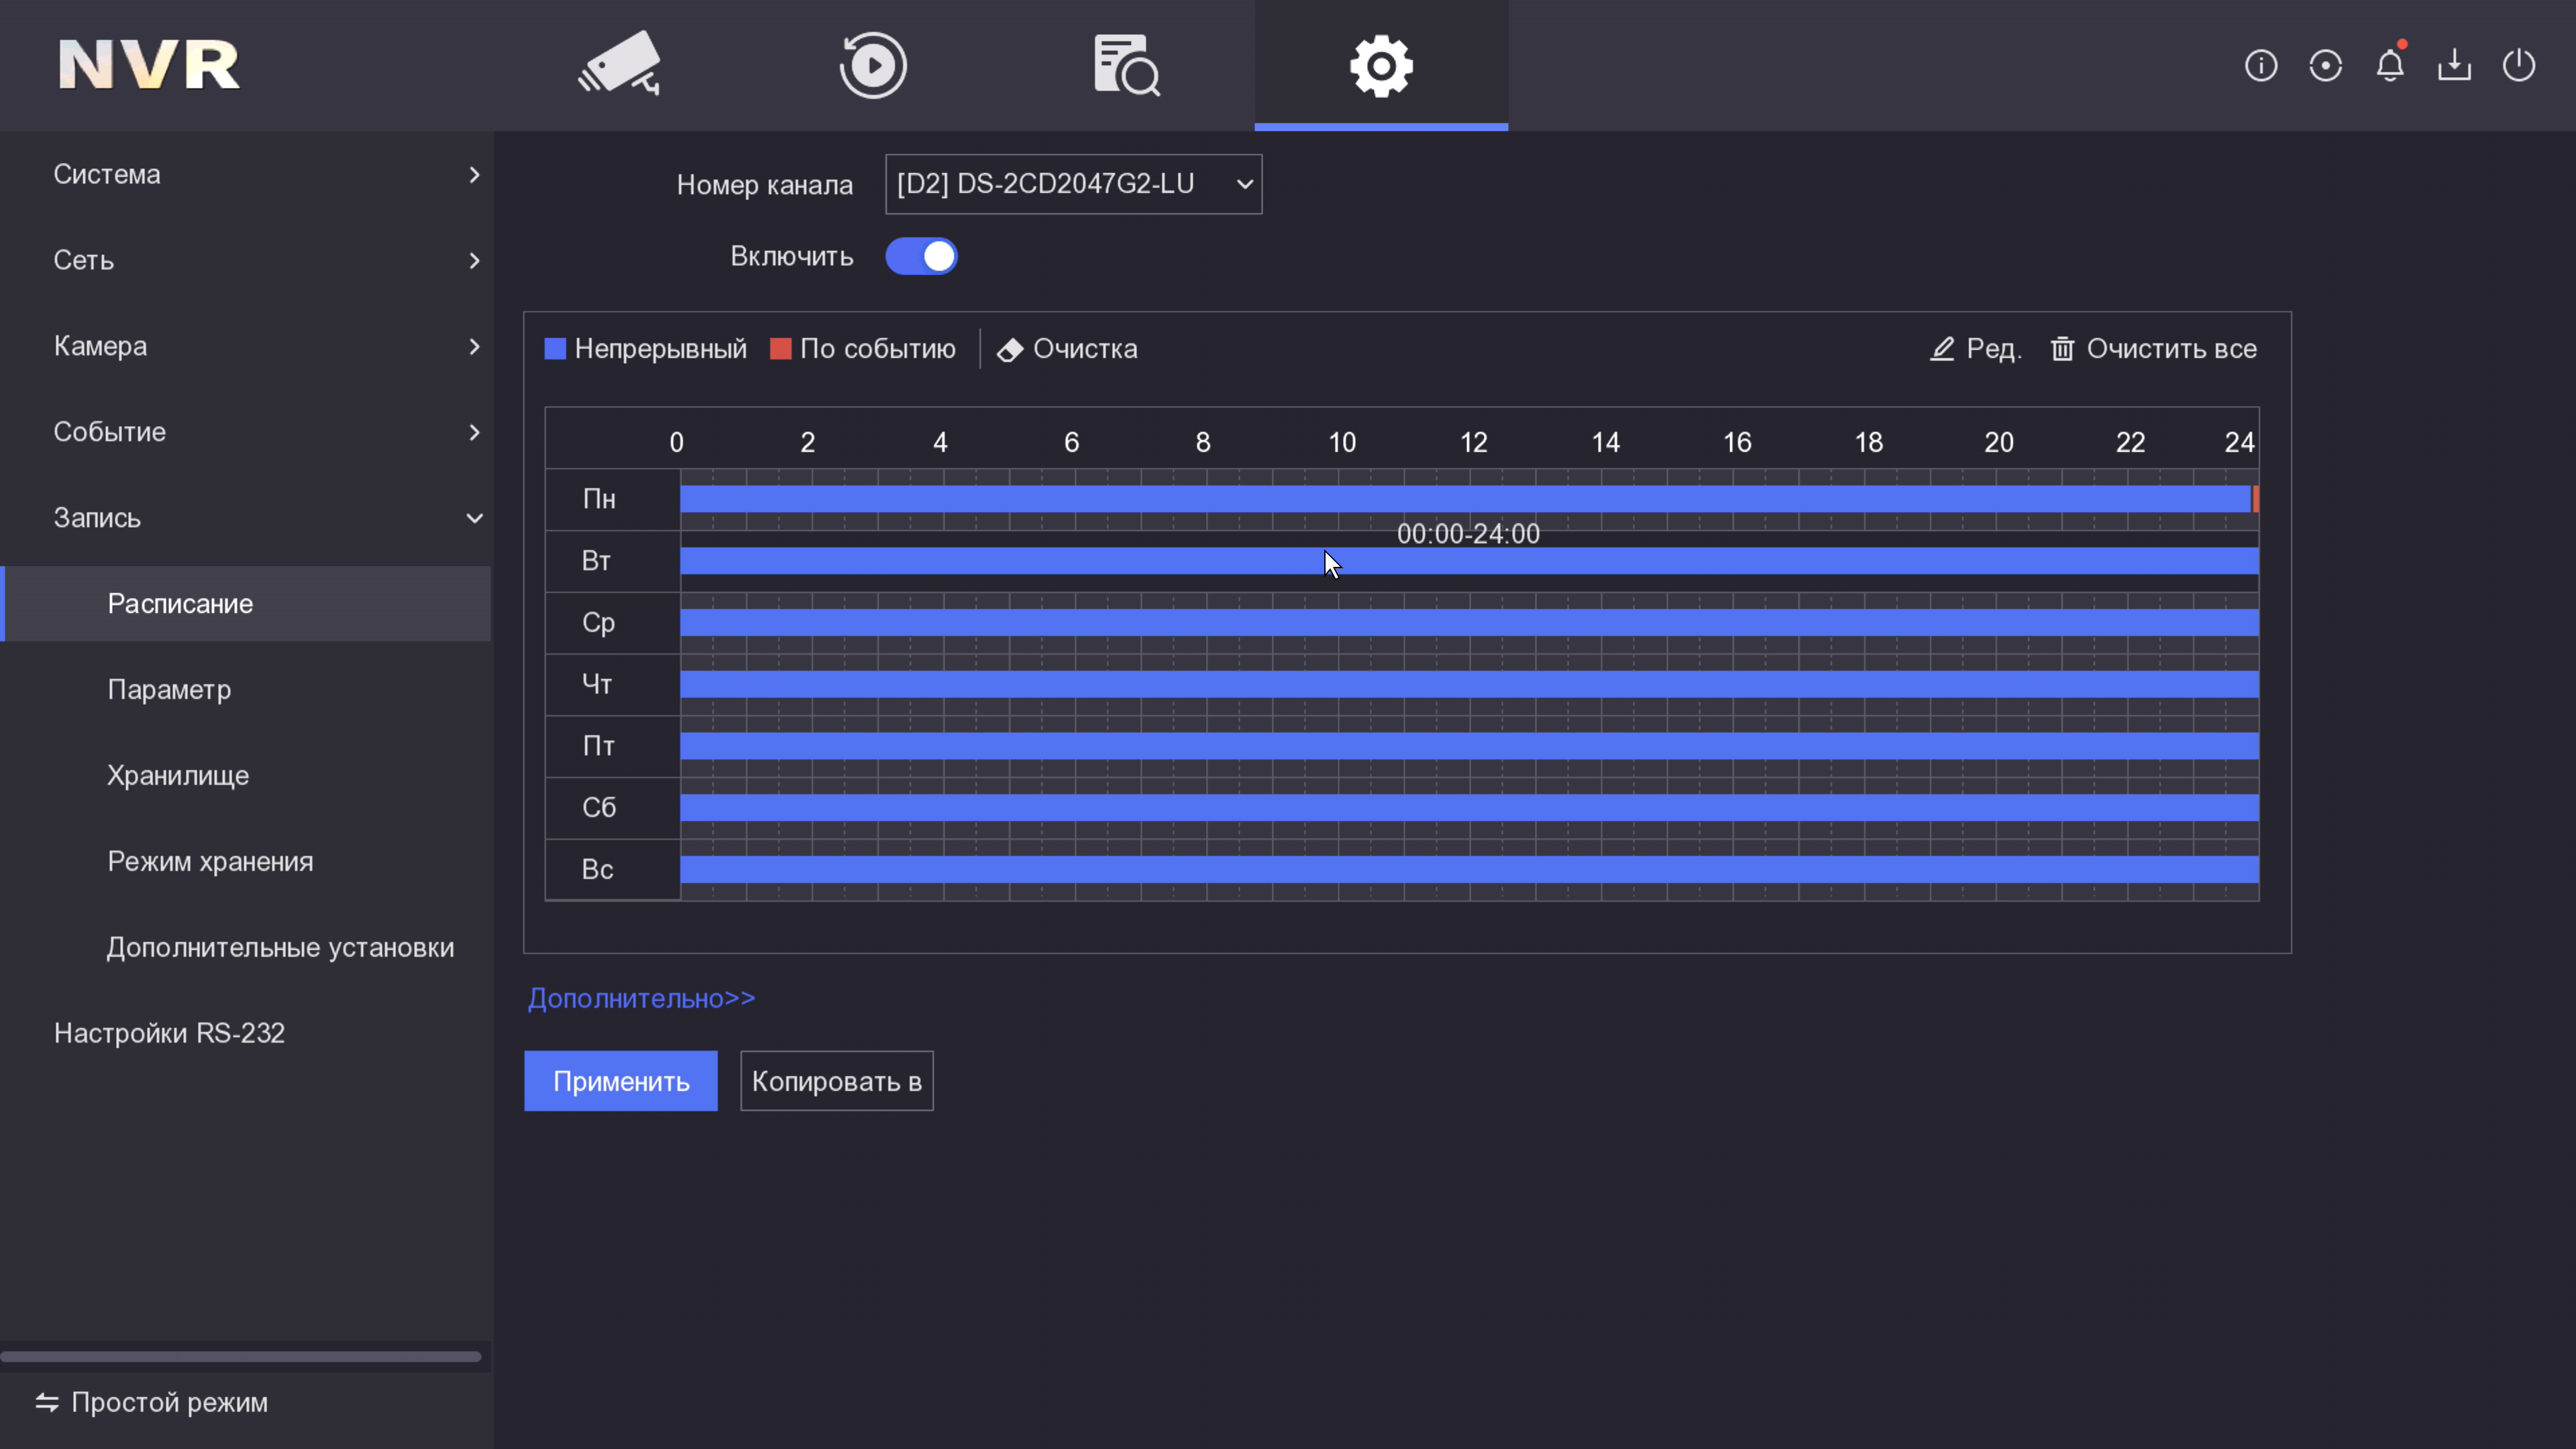Screen dimensions: 2576x1449
Task: Open the playback icon in top bar
Action: [x=872, y=65]
